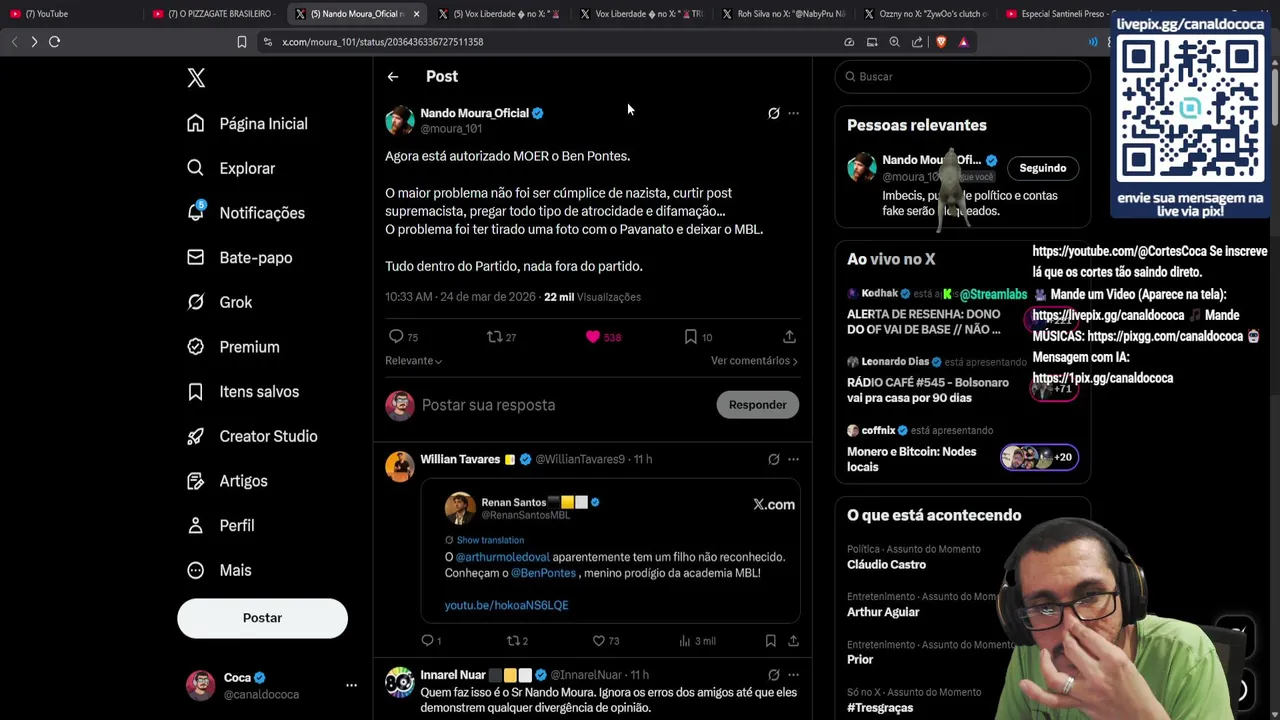This screenshot has width=1280, height=720.
Task: Click the Responder button
Action: tap(757, 405)
